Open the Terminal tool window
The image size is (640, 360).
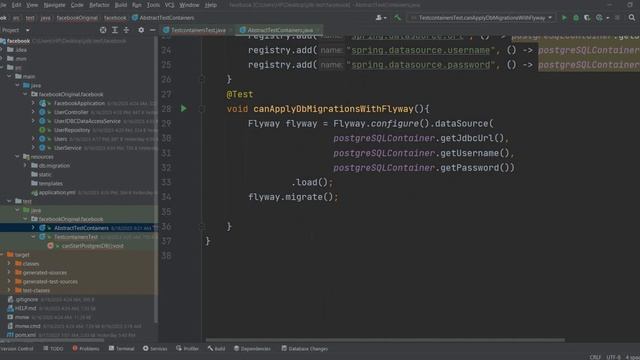[122, 349]
